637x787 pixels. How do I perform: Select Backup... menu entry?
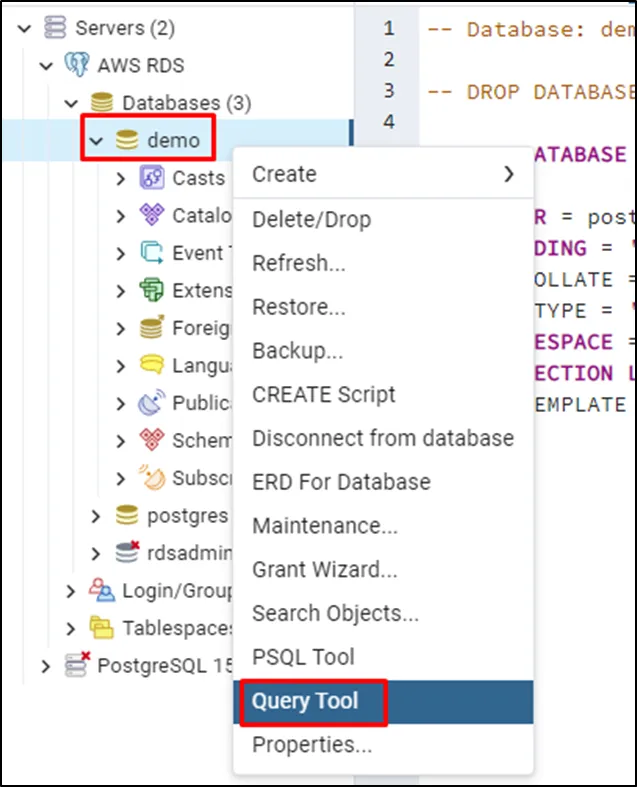click(x=298, y=351)
